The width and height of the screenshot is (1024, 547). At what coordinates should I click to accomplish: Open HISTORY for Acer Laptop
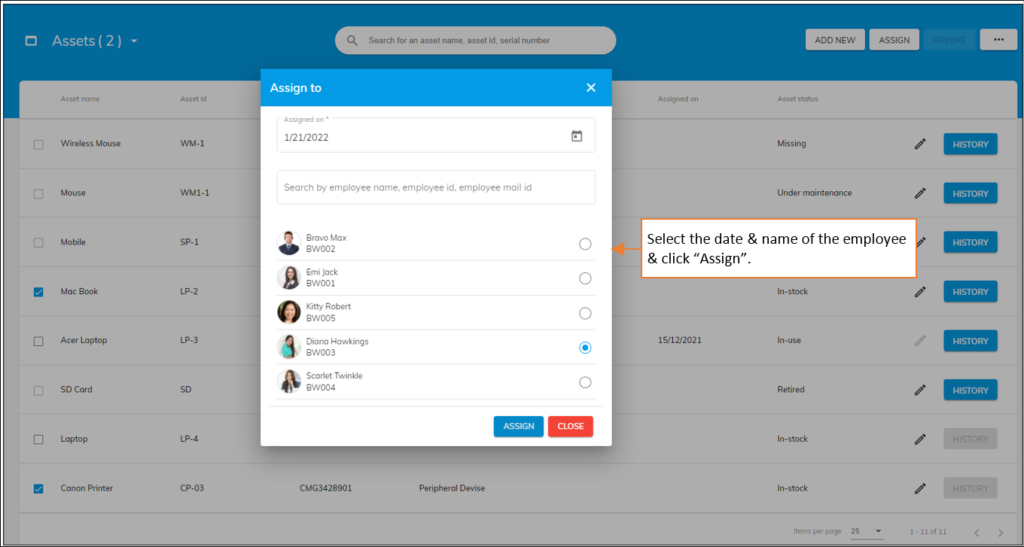[970, 341]
